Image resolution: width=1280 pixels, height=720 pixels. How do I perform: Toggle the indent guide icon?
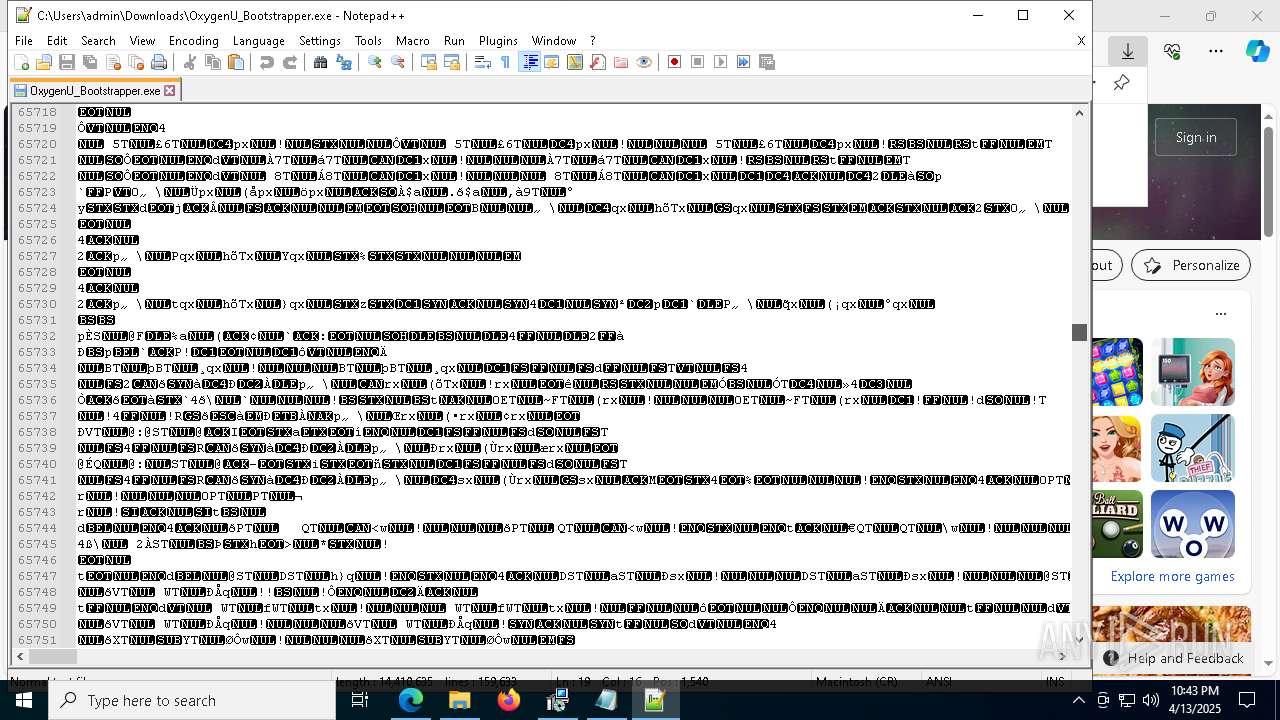[x=529, y=62]
